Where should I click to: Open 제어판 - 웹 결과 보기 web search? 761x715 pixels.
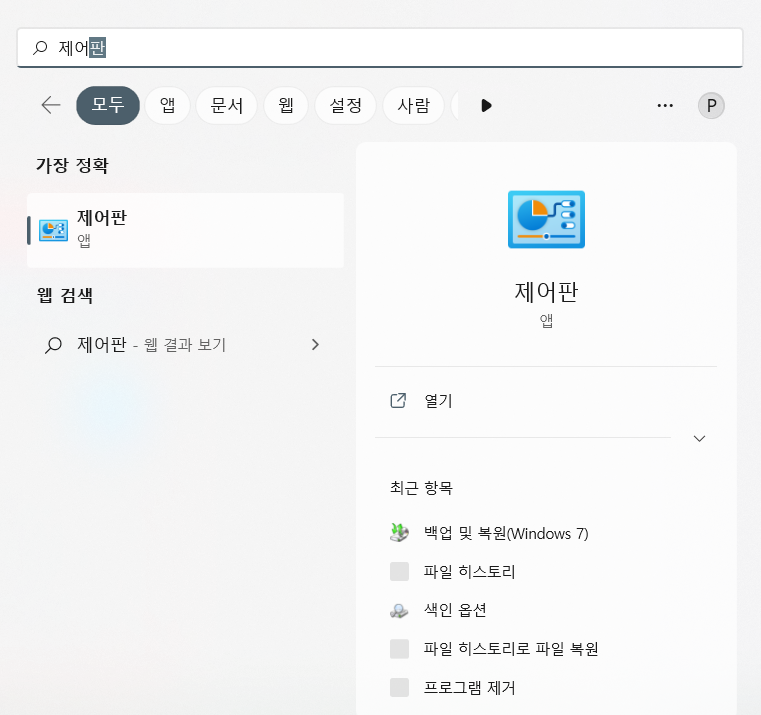(185, 345)
